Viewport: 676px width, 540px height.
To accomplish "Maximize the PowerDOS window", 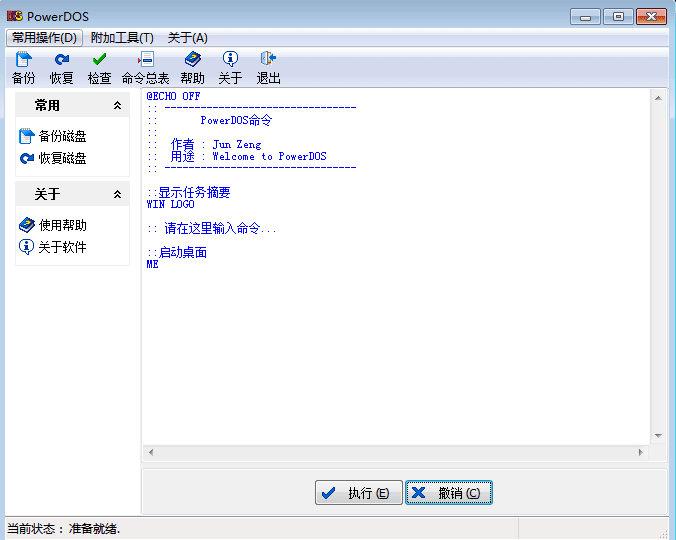I will tap(618, 17).
